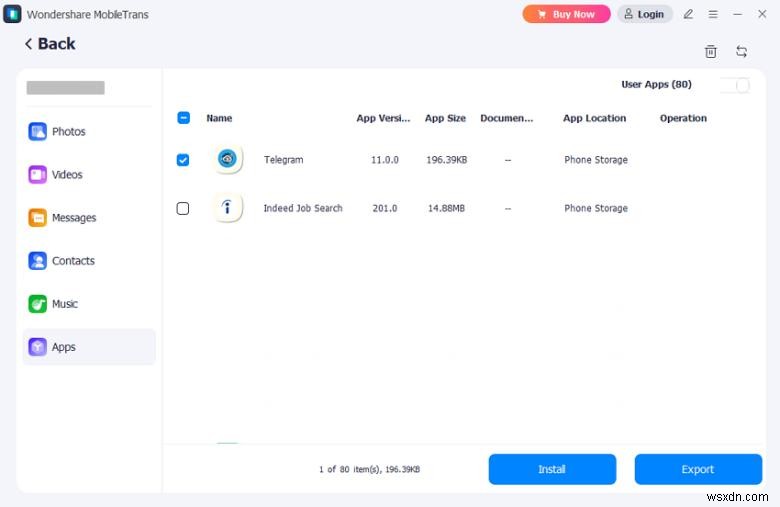Click the App Location column header
The width and height of the screenshot is (780, 507).
click(x=594, y=118)
